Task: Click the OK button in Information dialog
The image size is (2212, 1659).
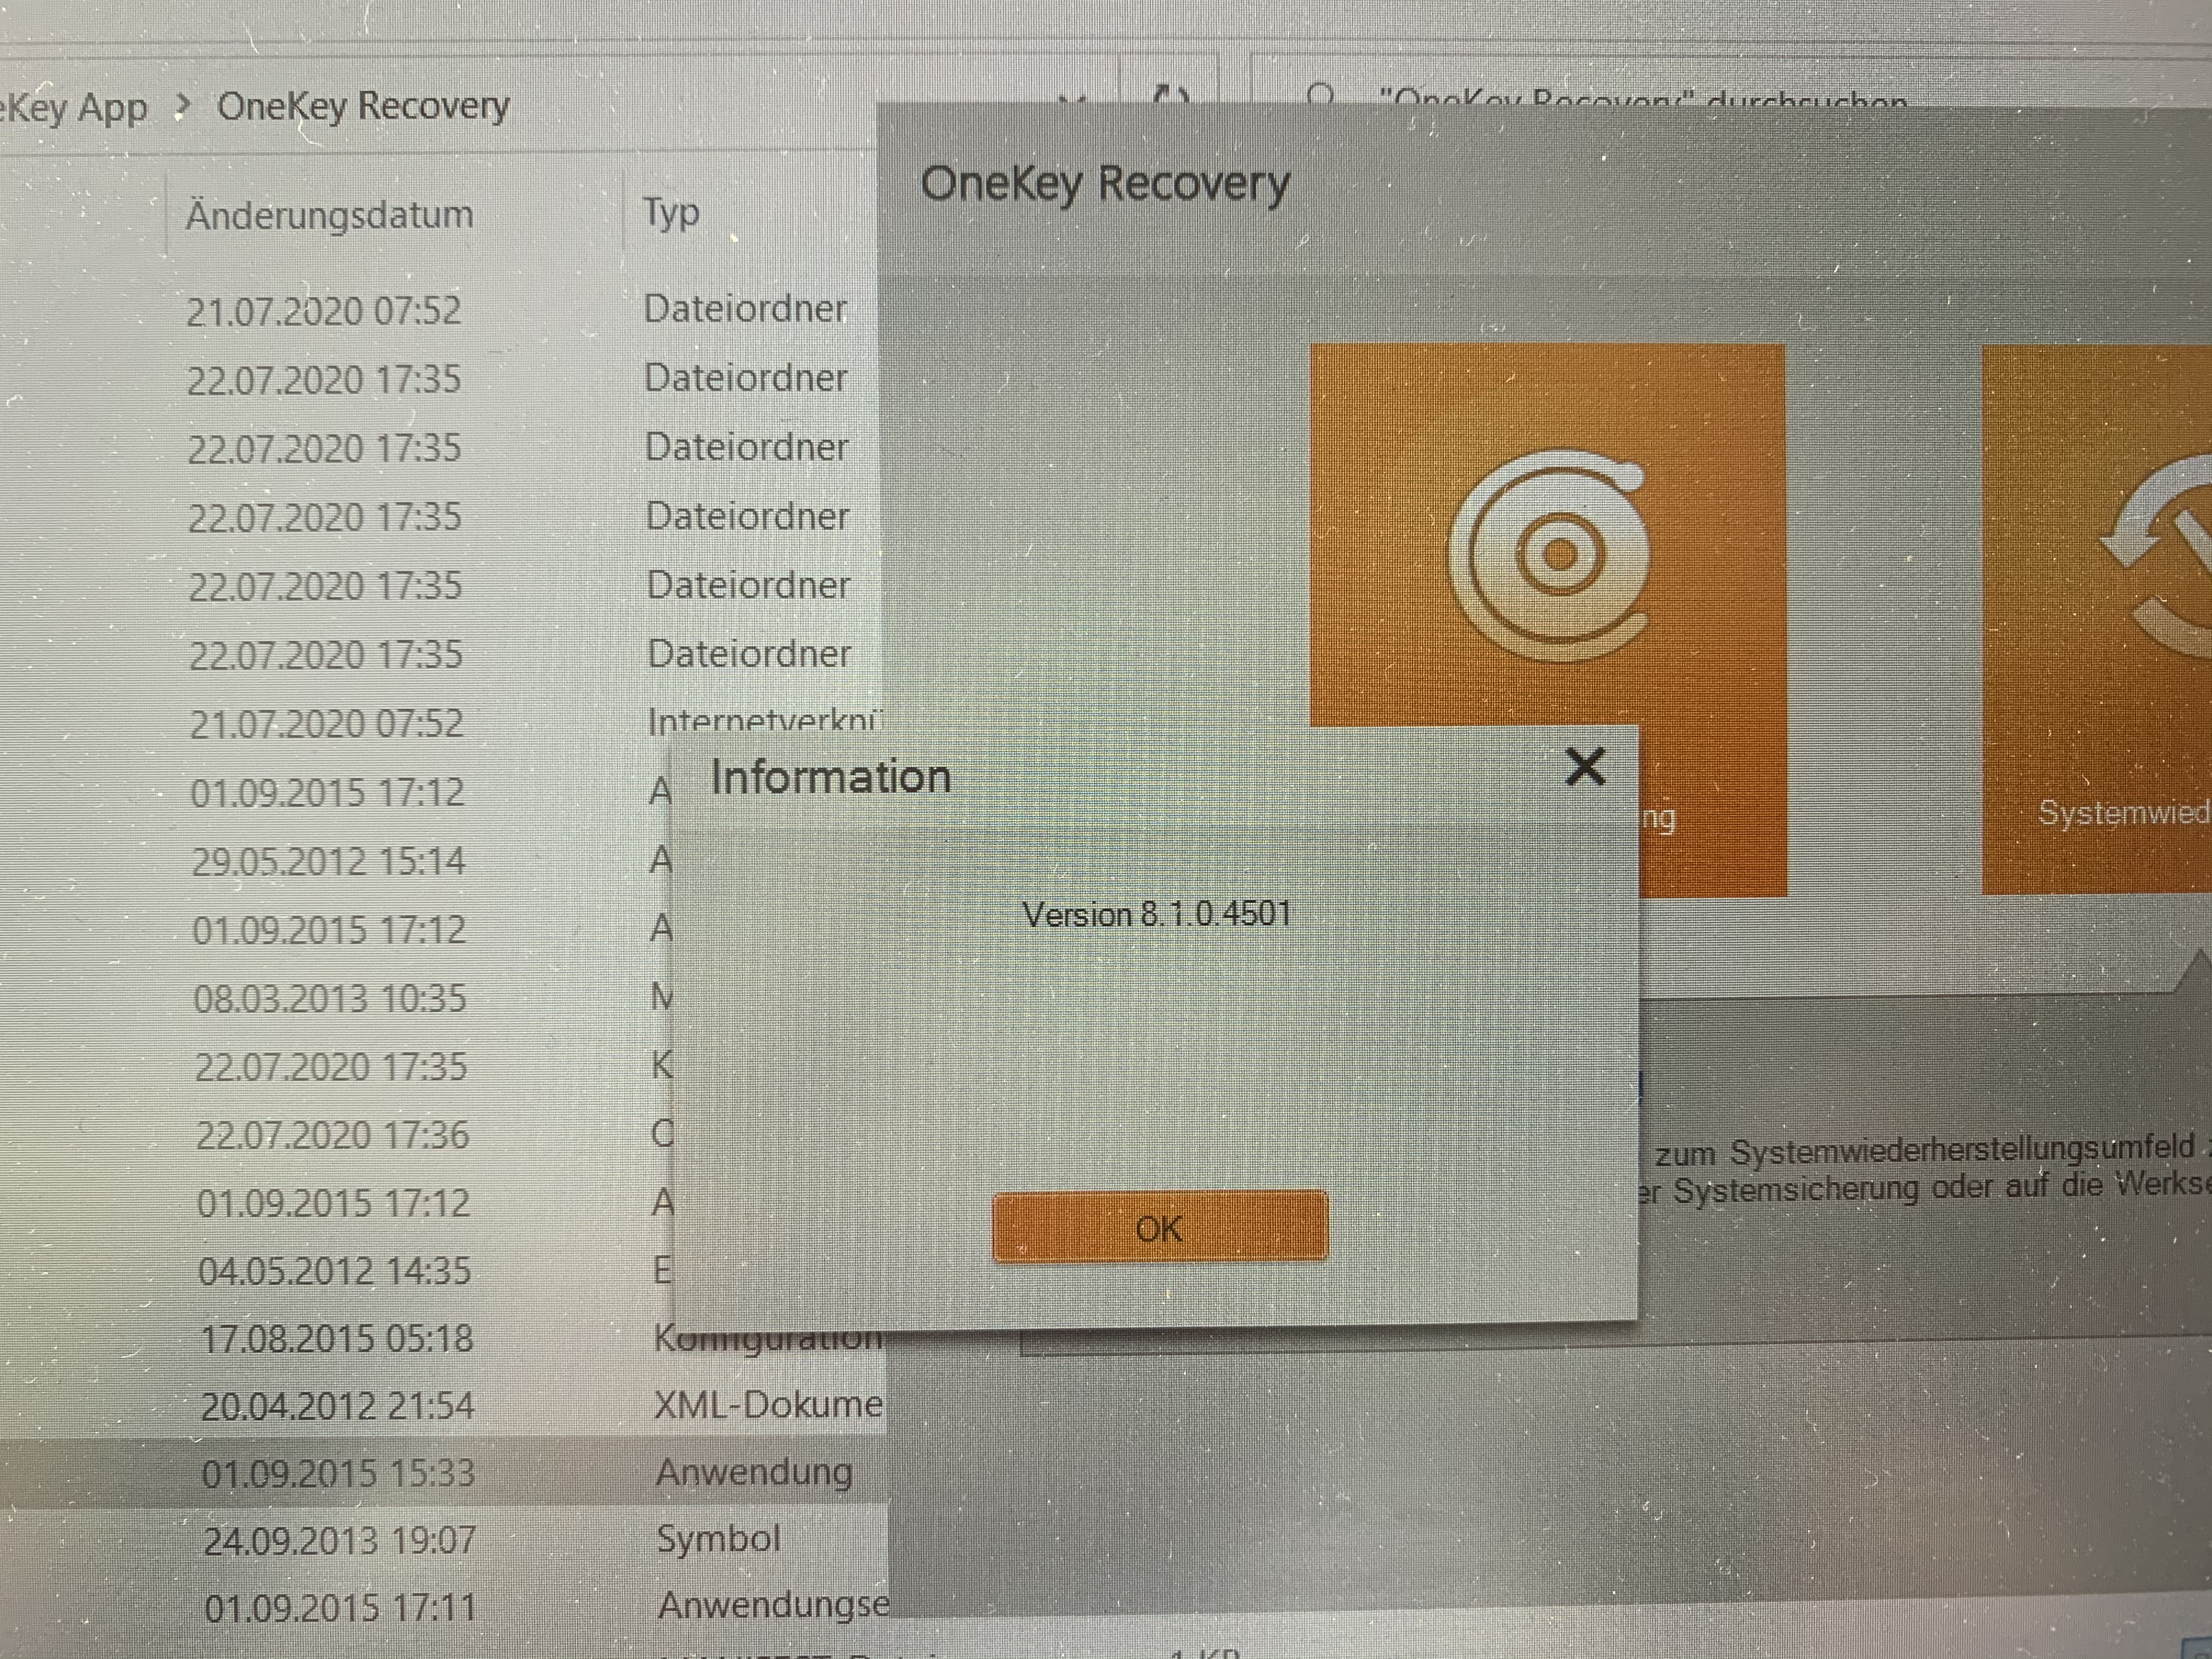Action: coord(1160,1227)
